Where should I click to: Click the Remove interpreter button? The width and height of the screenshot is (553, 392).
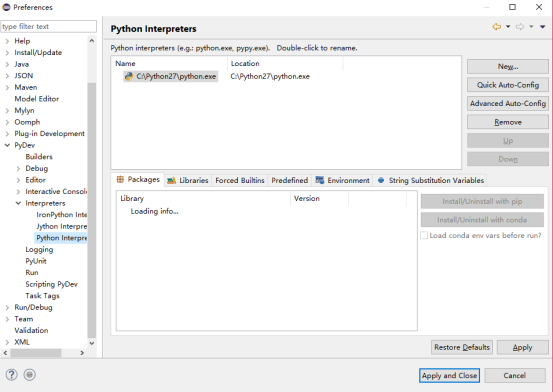(508, 122)
